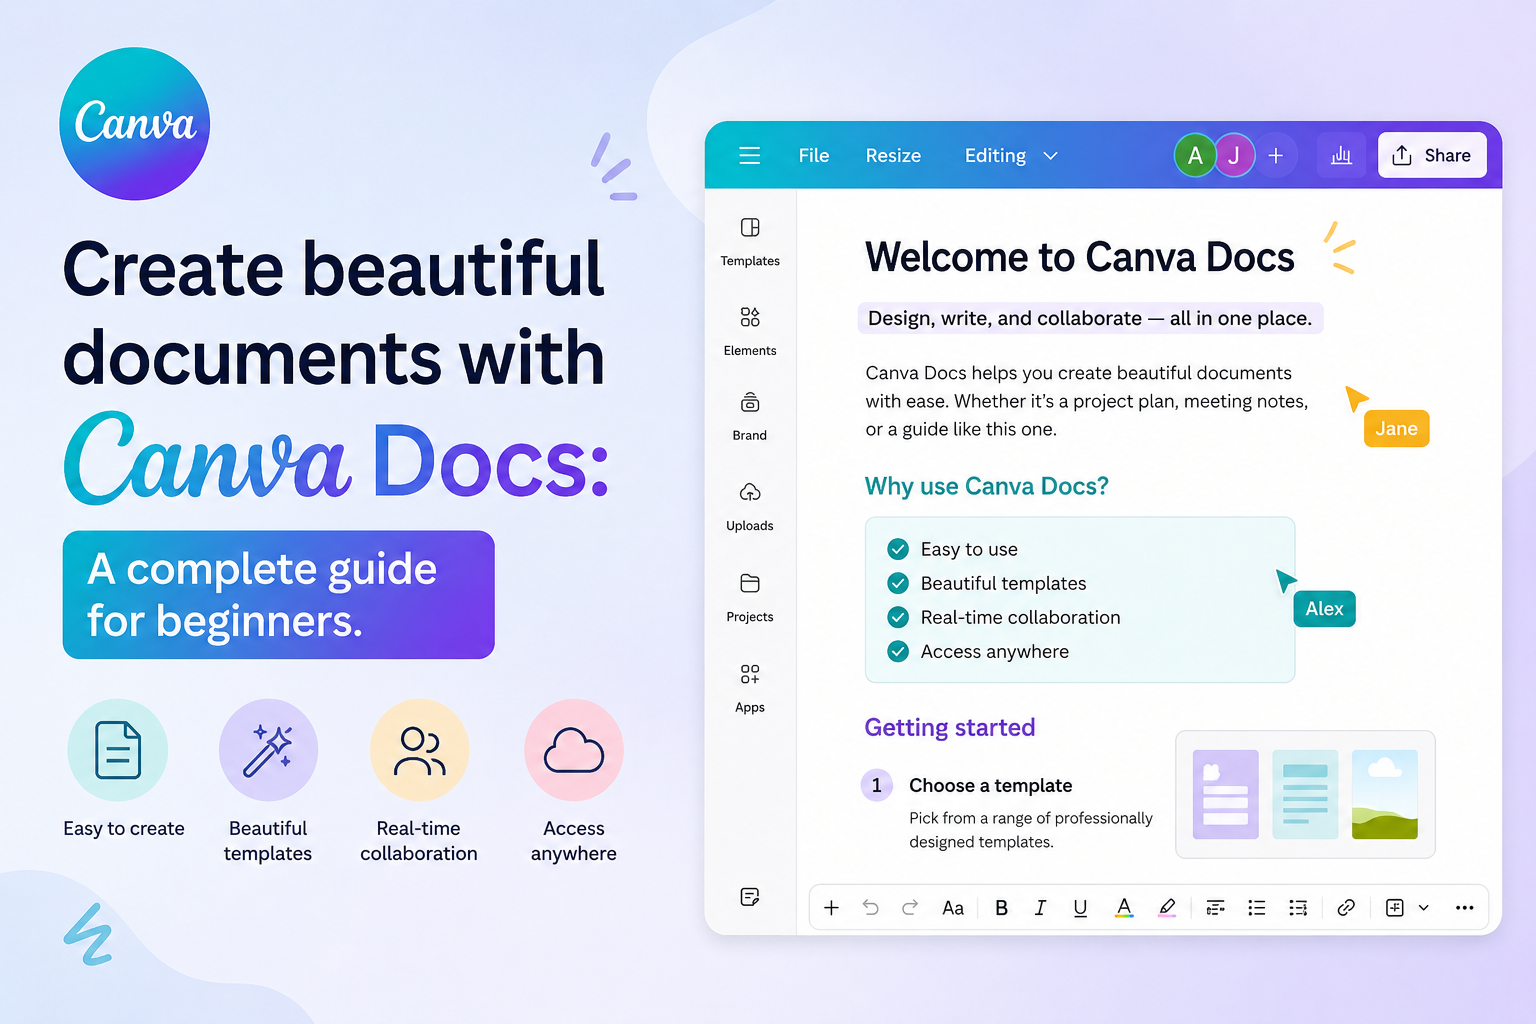Open the Elements sidebar panel
This screenshot has width=1536, height=1024.
coord(750,331)
